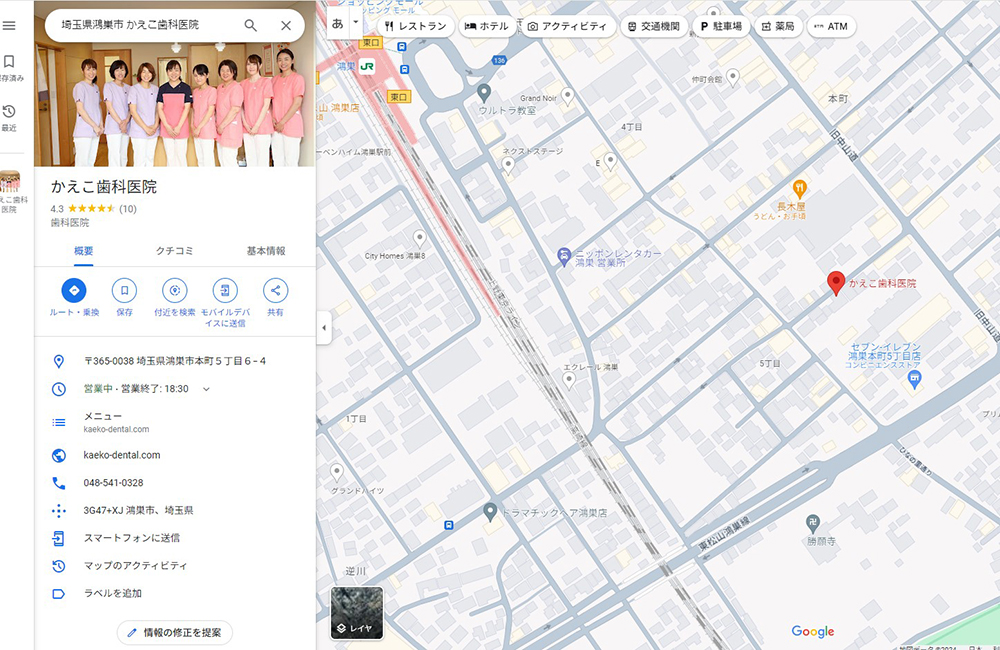Share this place with 共有 icon
The height and width of the screenshot is (650, 1000).
coord(275,291)
